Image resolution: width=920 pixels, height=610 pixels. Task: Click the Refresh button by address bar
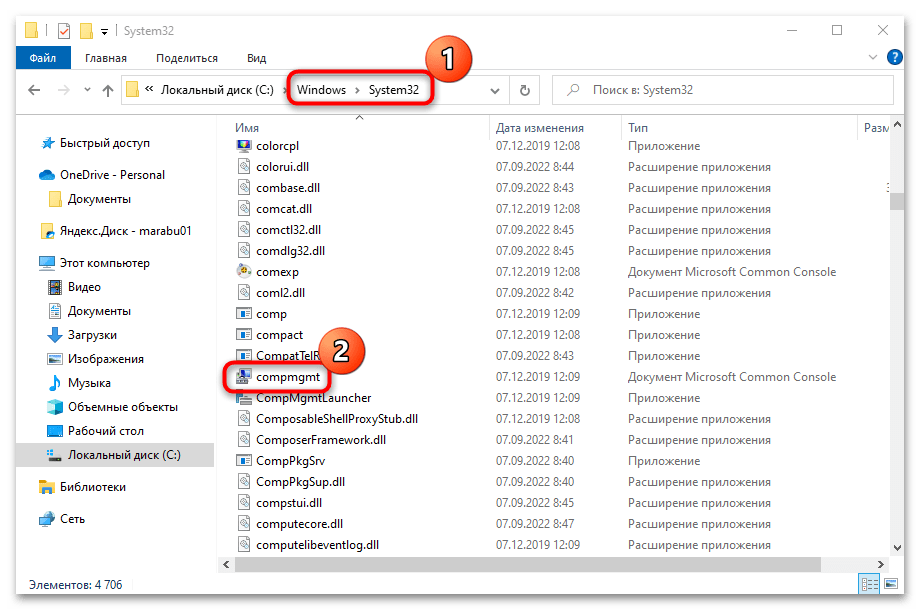[x=524, y=91]
